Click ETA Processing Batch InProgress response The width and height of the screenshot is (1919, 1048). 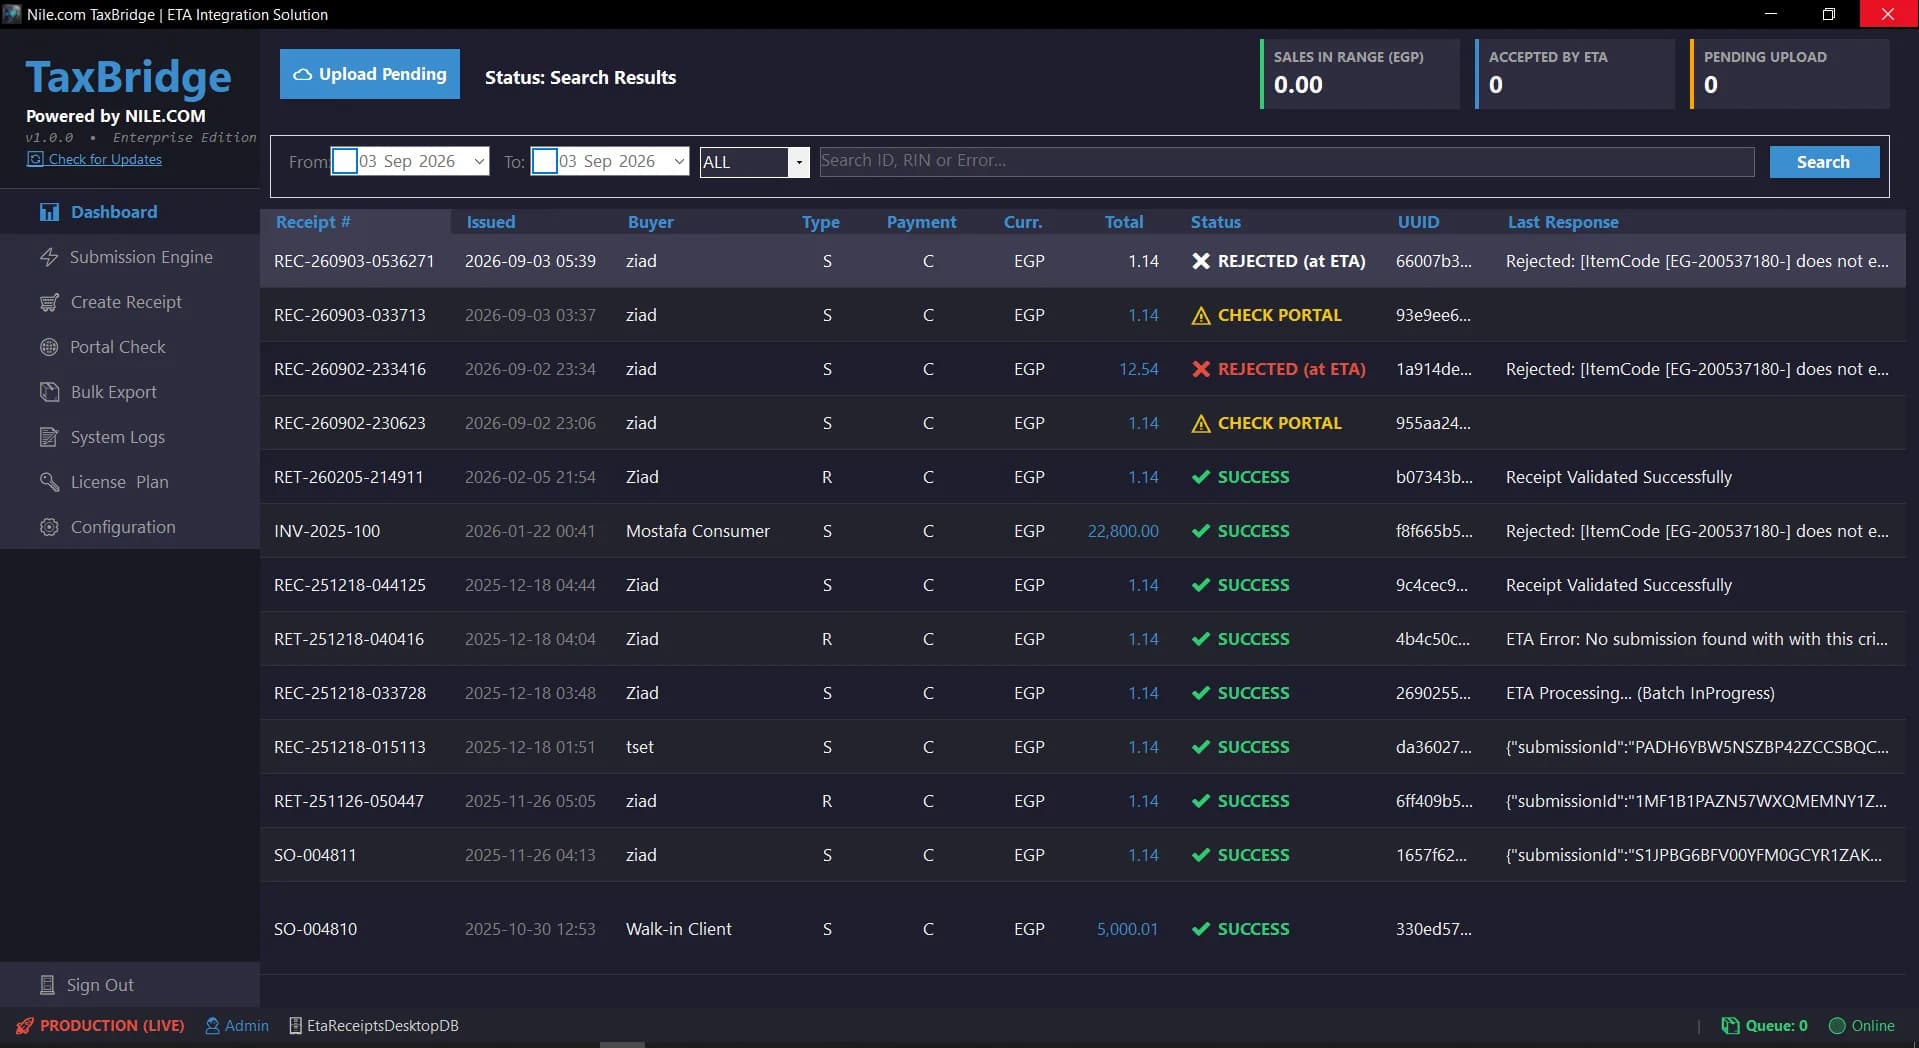[1640, 693]
